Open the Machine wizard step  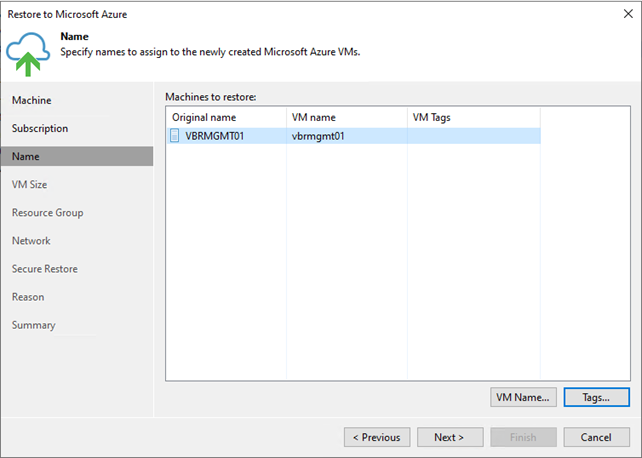pos(32,100)
